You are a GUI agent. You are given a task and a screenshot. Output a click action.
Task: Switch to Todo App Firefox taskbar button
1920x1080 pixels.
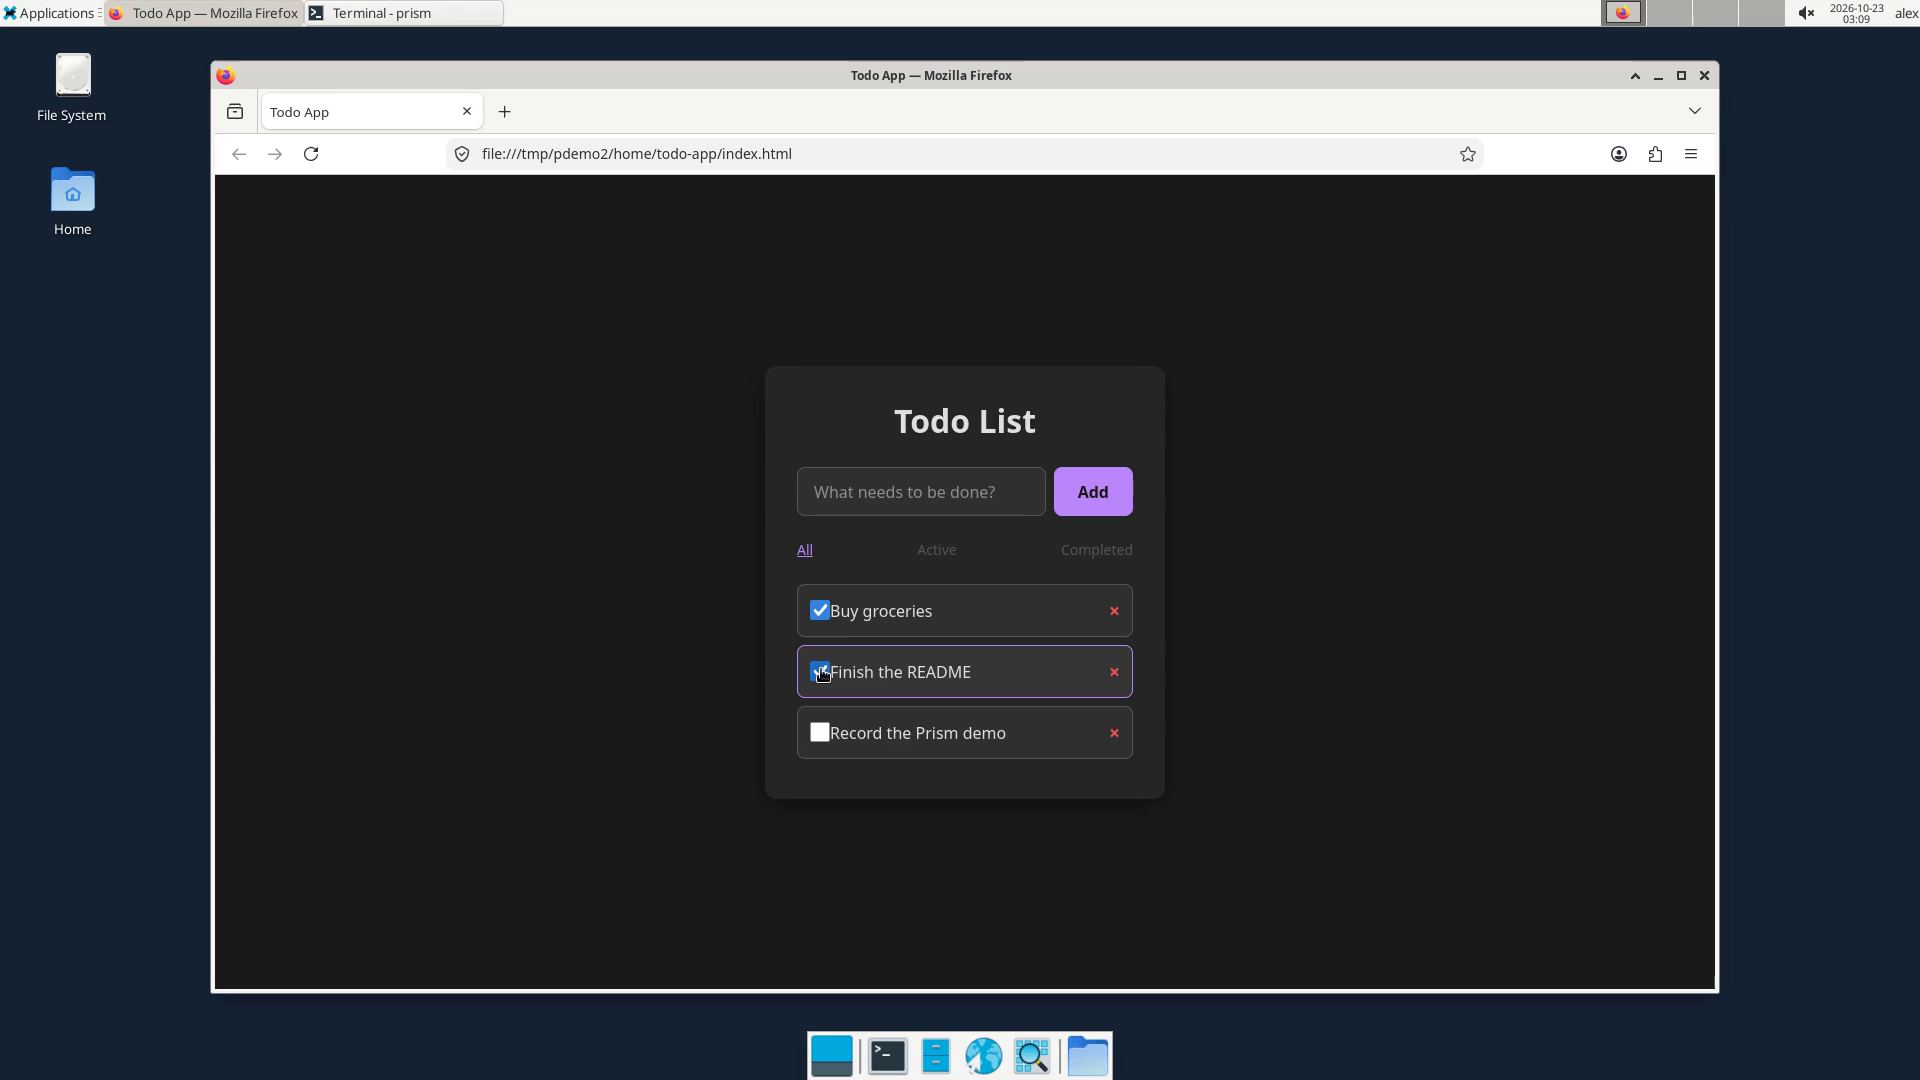(x=204, y=13)
